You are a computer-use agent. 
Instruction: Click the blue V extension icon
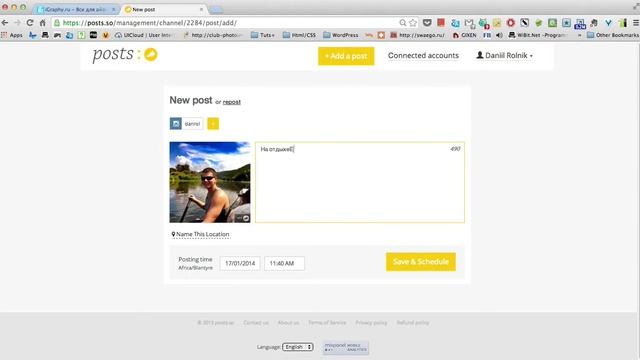608,23
